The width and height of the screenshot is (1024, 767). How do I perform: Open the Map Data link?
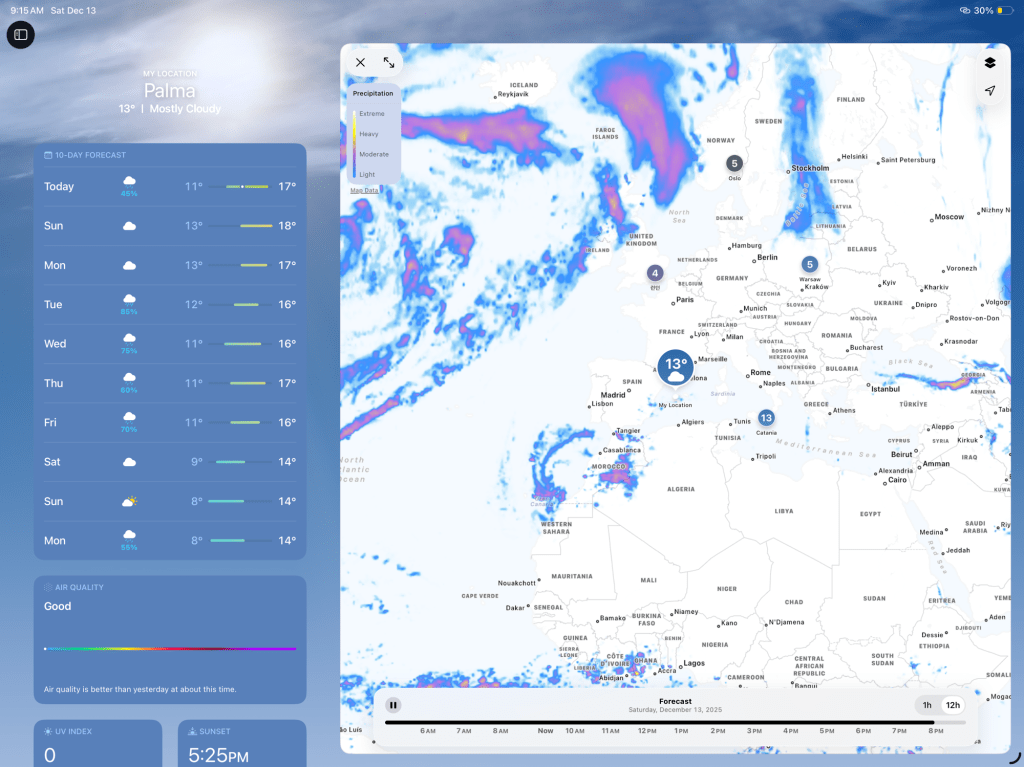364,190
